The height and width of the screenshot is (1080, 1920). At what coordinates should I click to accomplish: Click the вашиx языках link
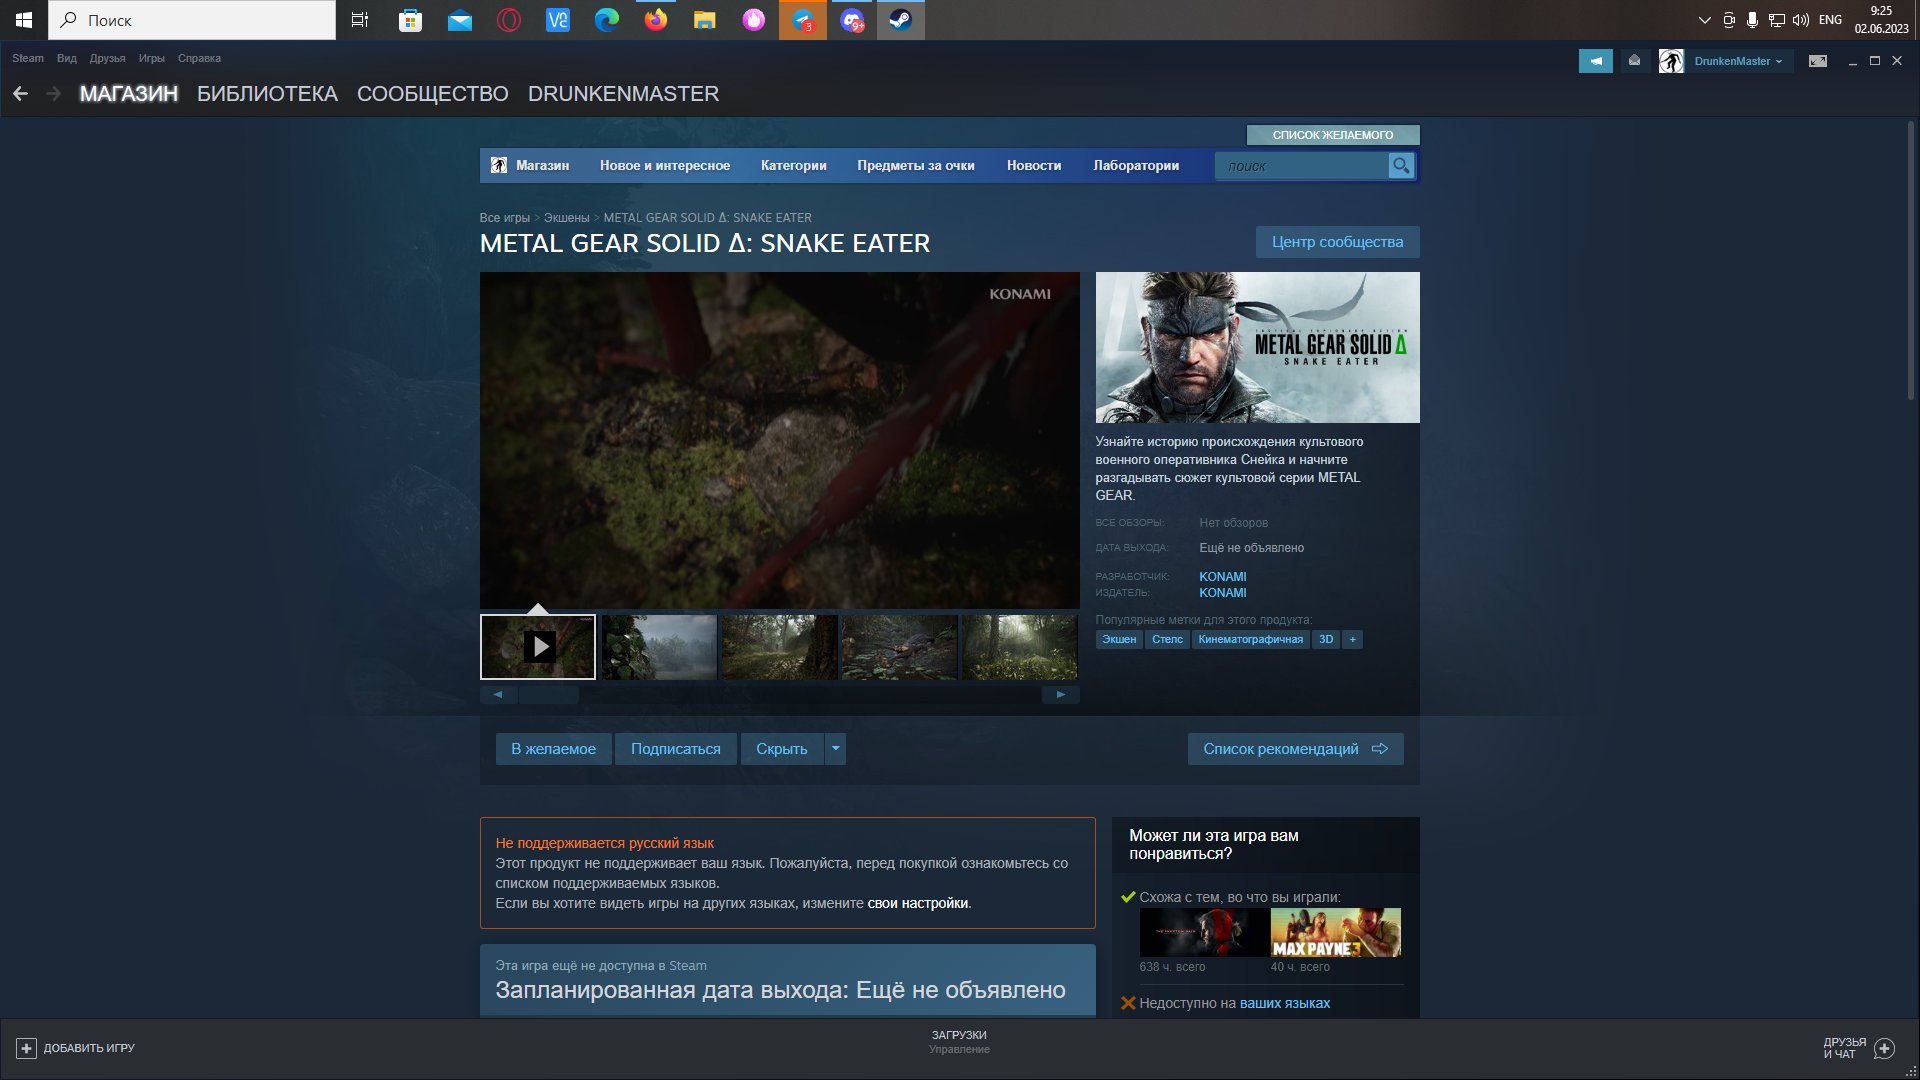click(1284, 1003)
